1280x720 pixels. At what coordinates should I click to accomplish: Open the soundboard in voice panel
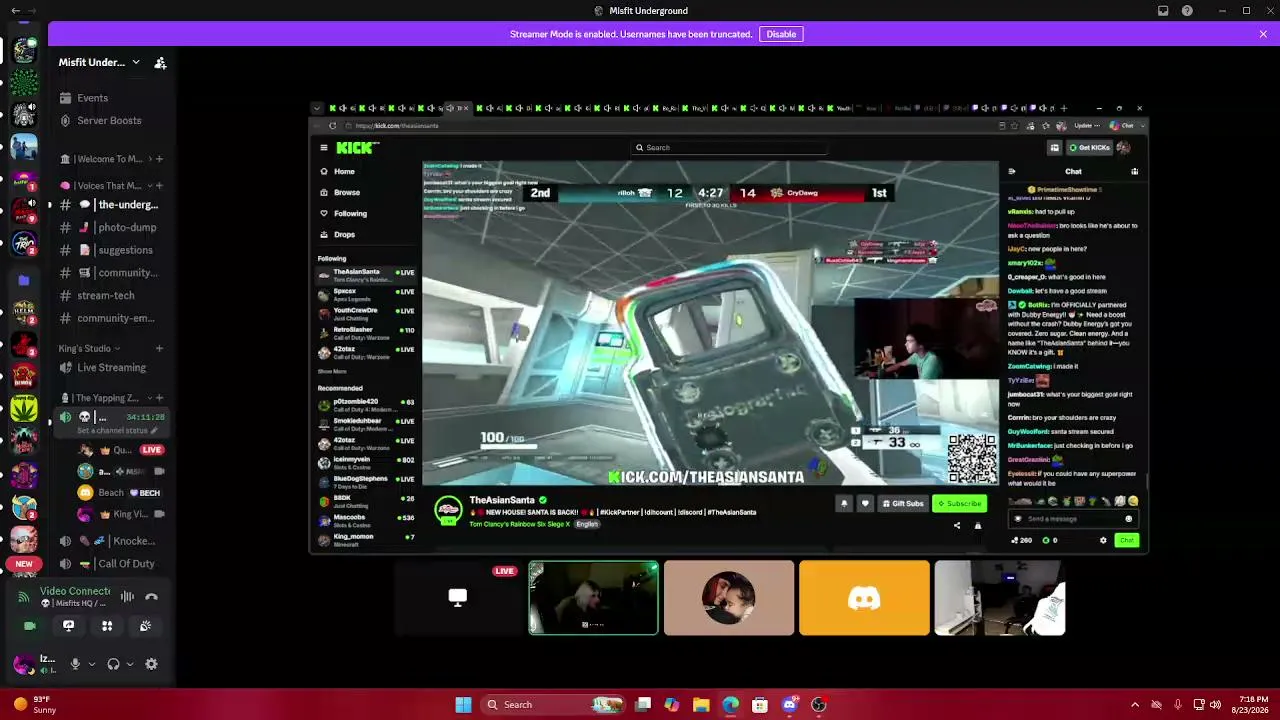tap(145, 626)
